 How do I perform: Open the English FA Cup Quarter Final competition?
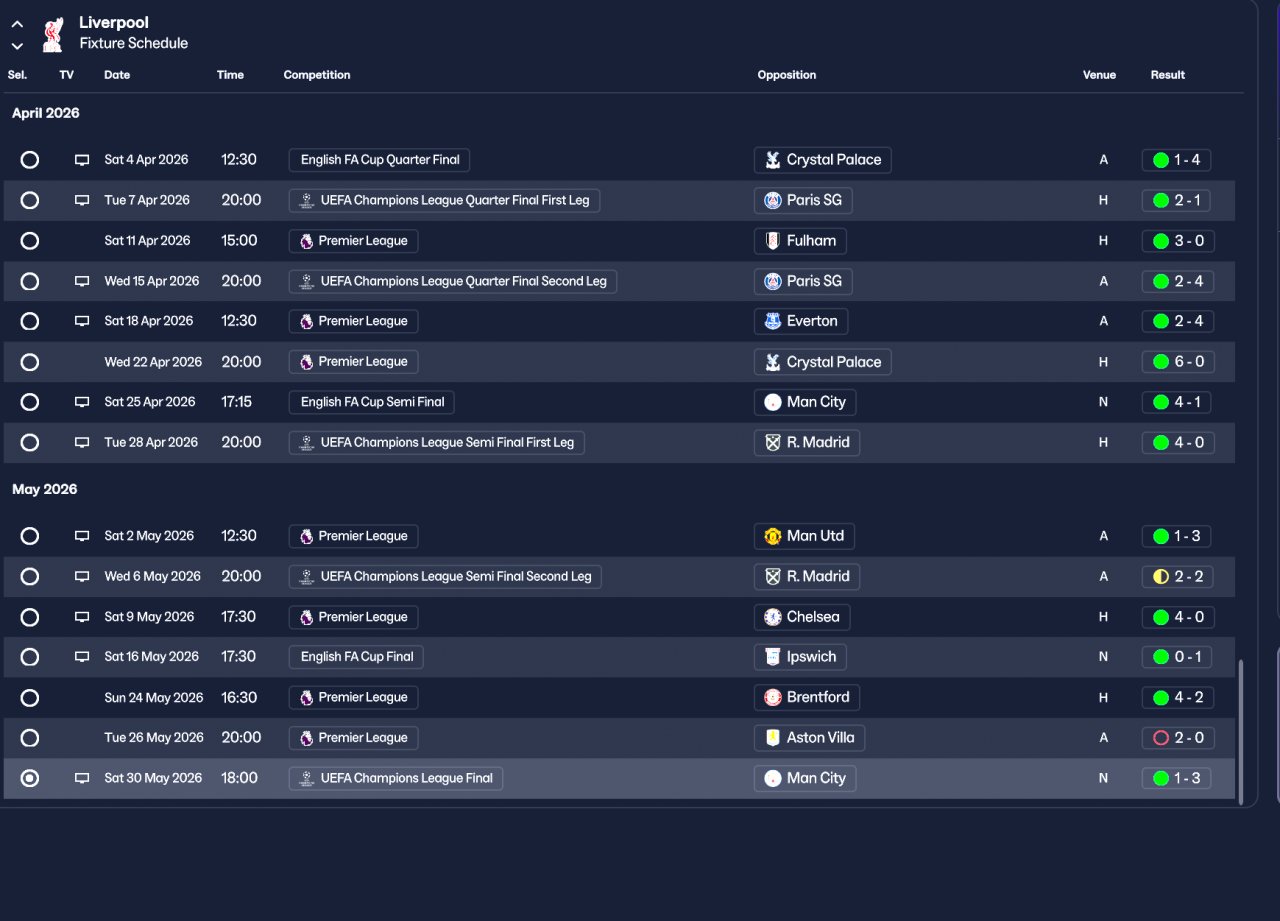(x=379, y=160)
